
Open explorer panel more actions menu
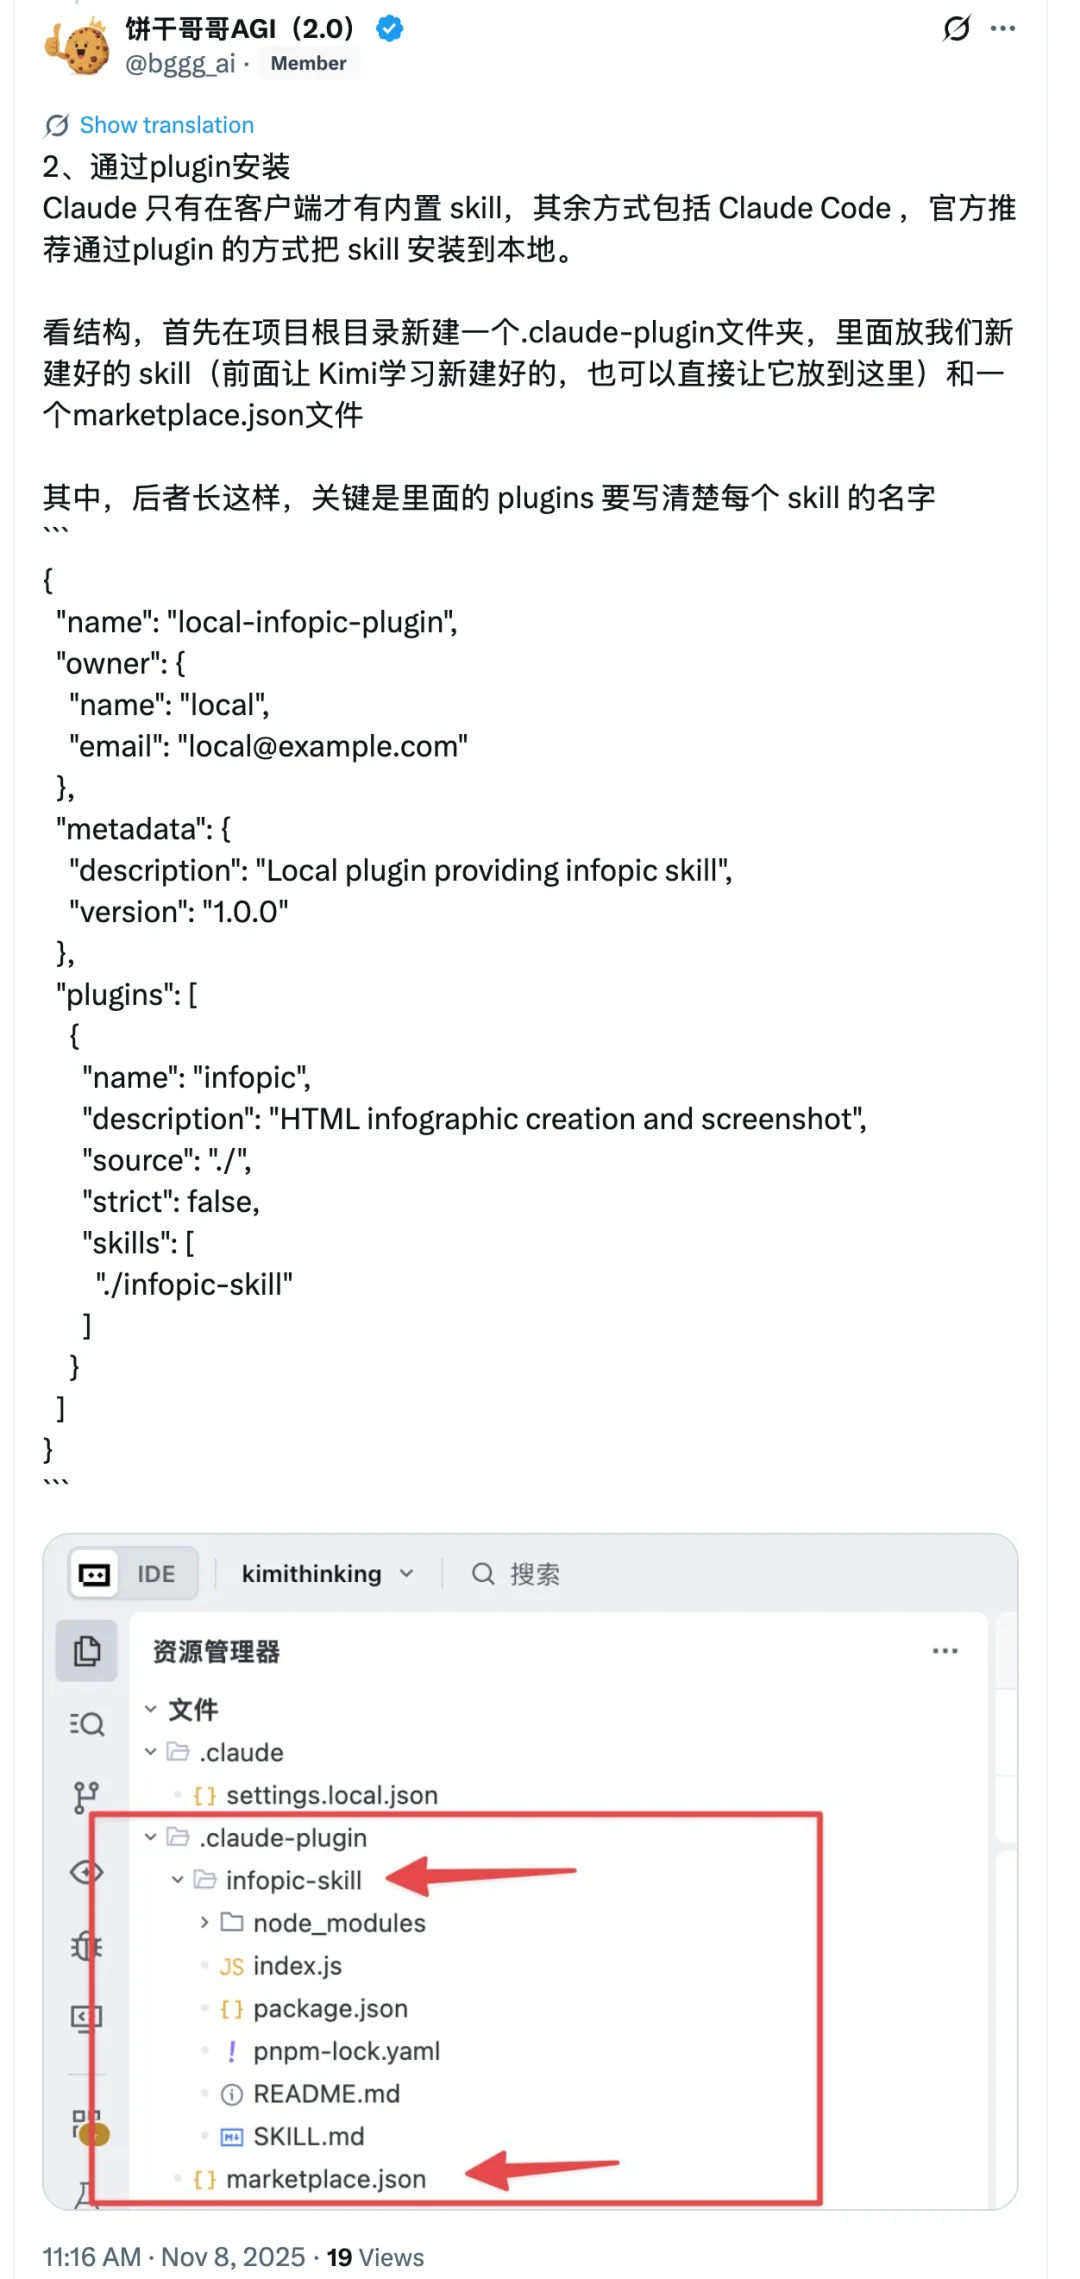(944, 1651)
